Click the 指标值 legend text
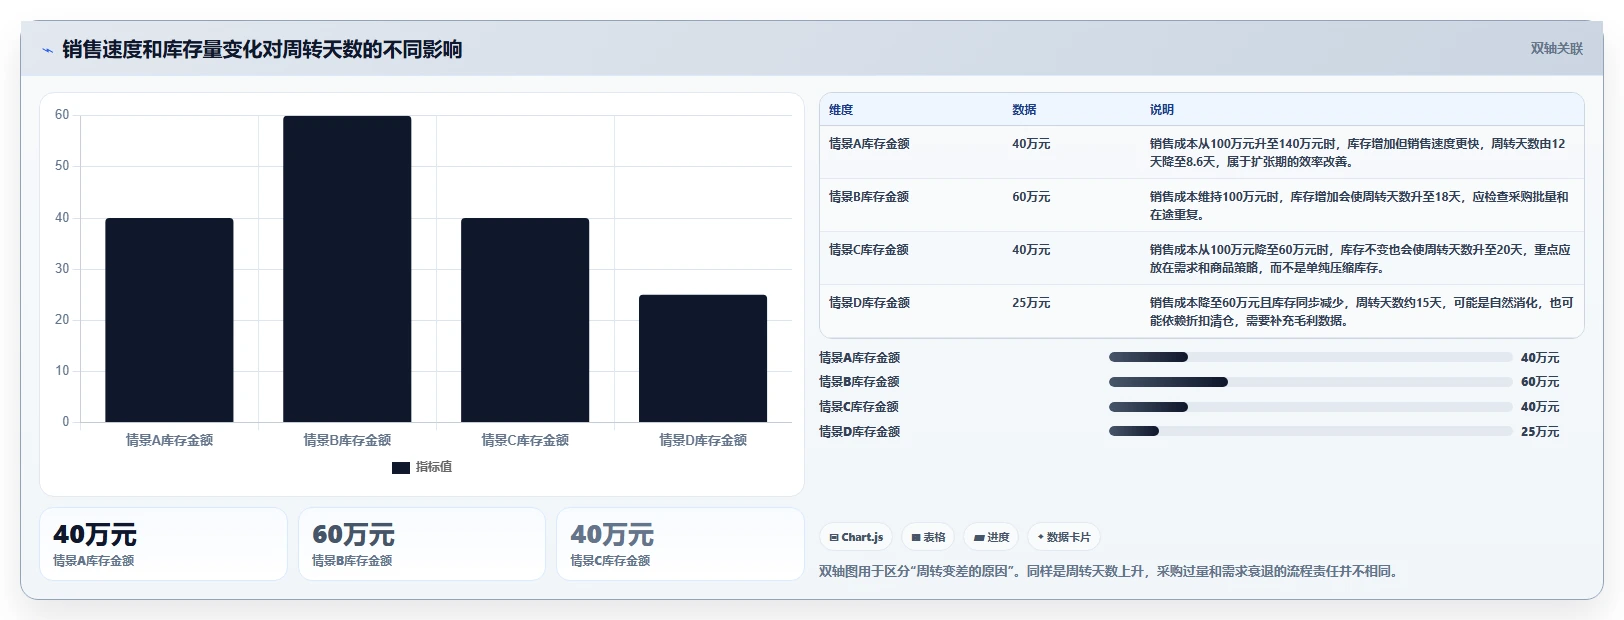 pos(434,467)
